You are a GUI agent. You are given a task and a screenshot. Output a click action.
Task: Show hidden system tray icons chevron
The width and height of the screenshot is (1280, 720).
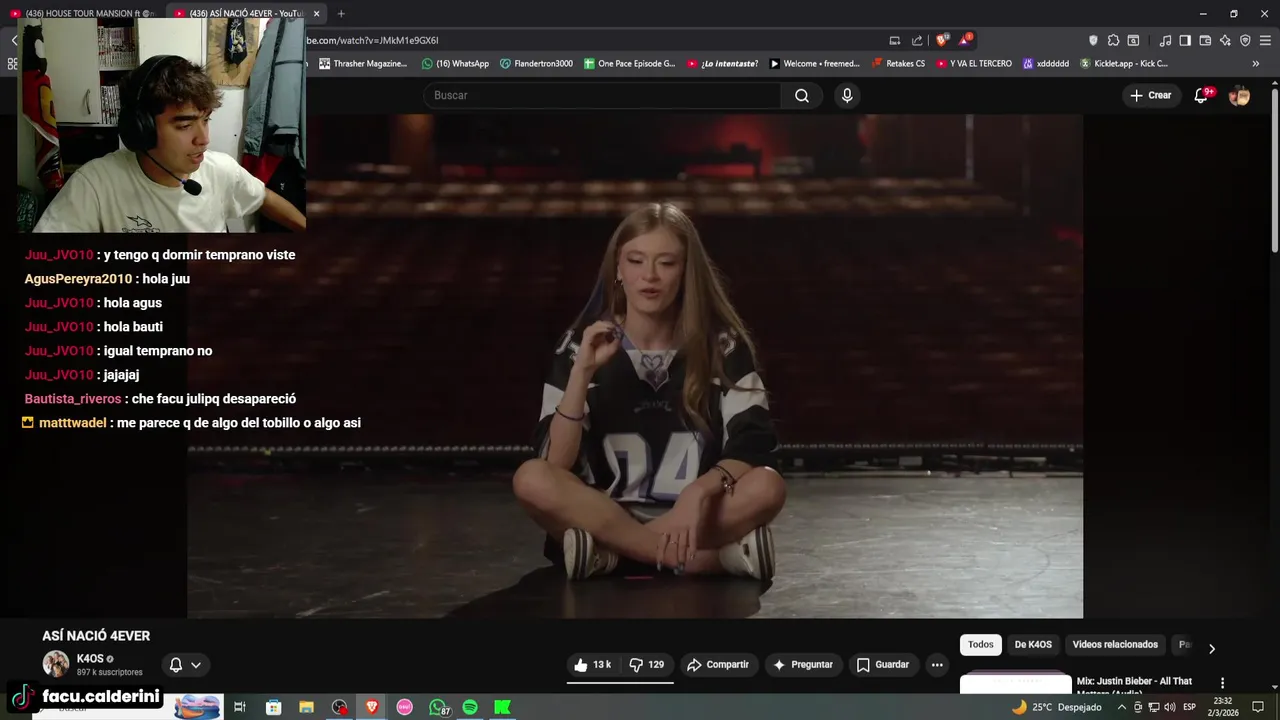pos(1121,707)
